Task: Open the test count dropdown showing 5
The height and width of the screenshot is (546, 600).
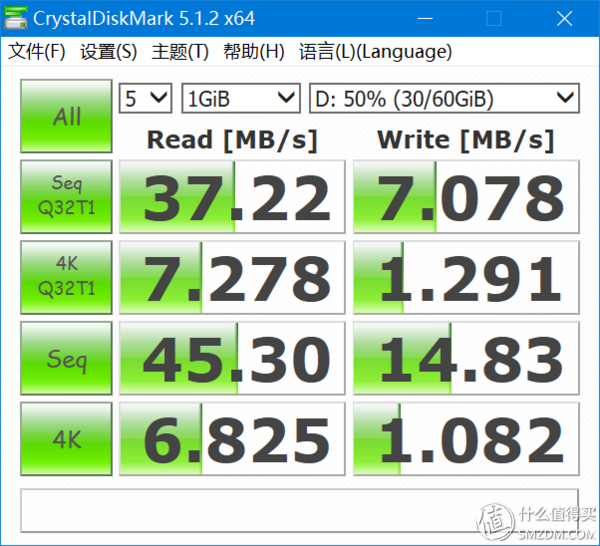Action: (146, 98)
